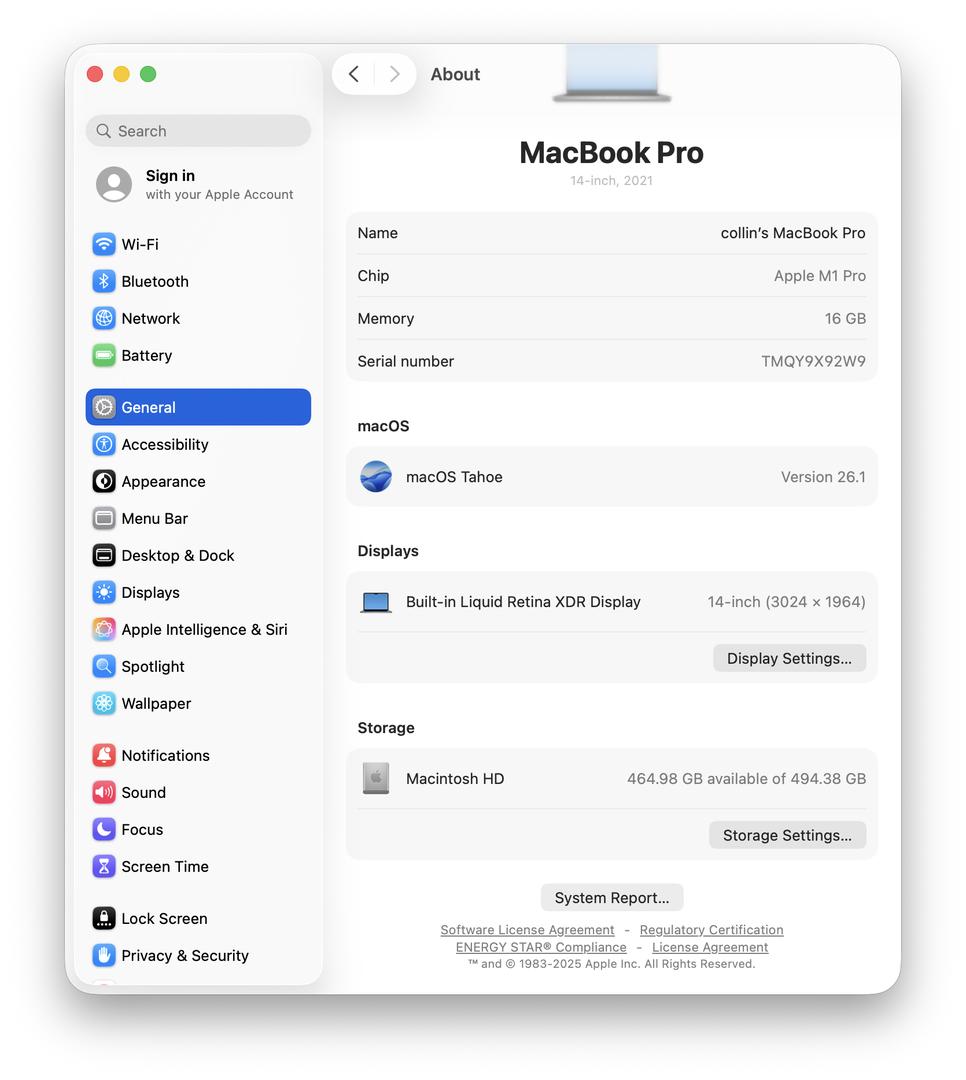Click the Display Settings... button

[790, 658]
